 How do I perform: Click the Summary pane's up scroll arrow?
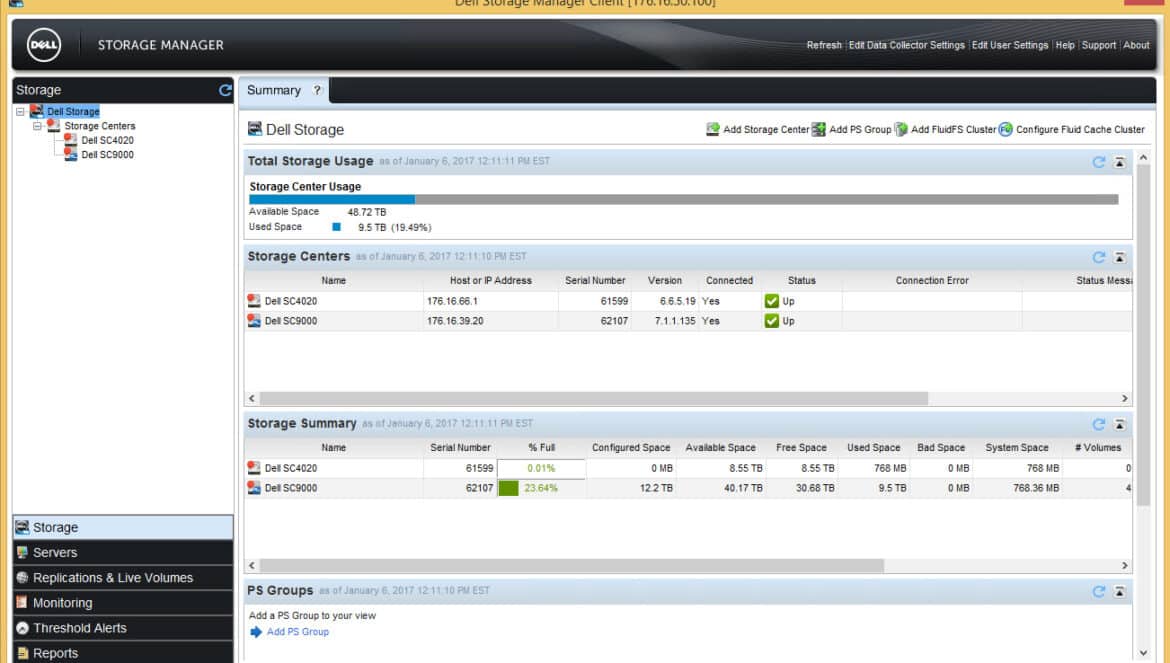click(x=1142, y=157)
